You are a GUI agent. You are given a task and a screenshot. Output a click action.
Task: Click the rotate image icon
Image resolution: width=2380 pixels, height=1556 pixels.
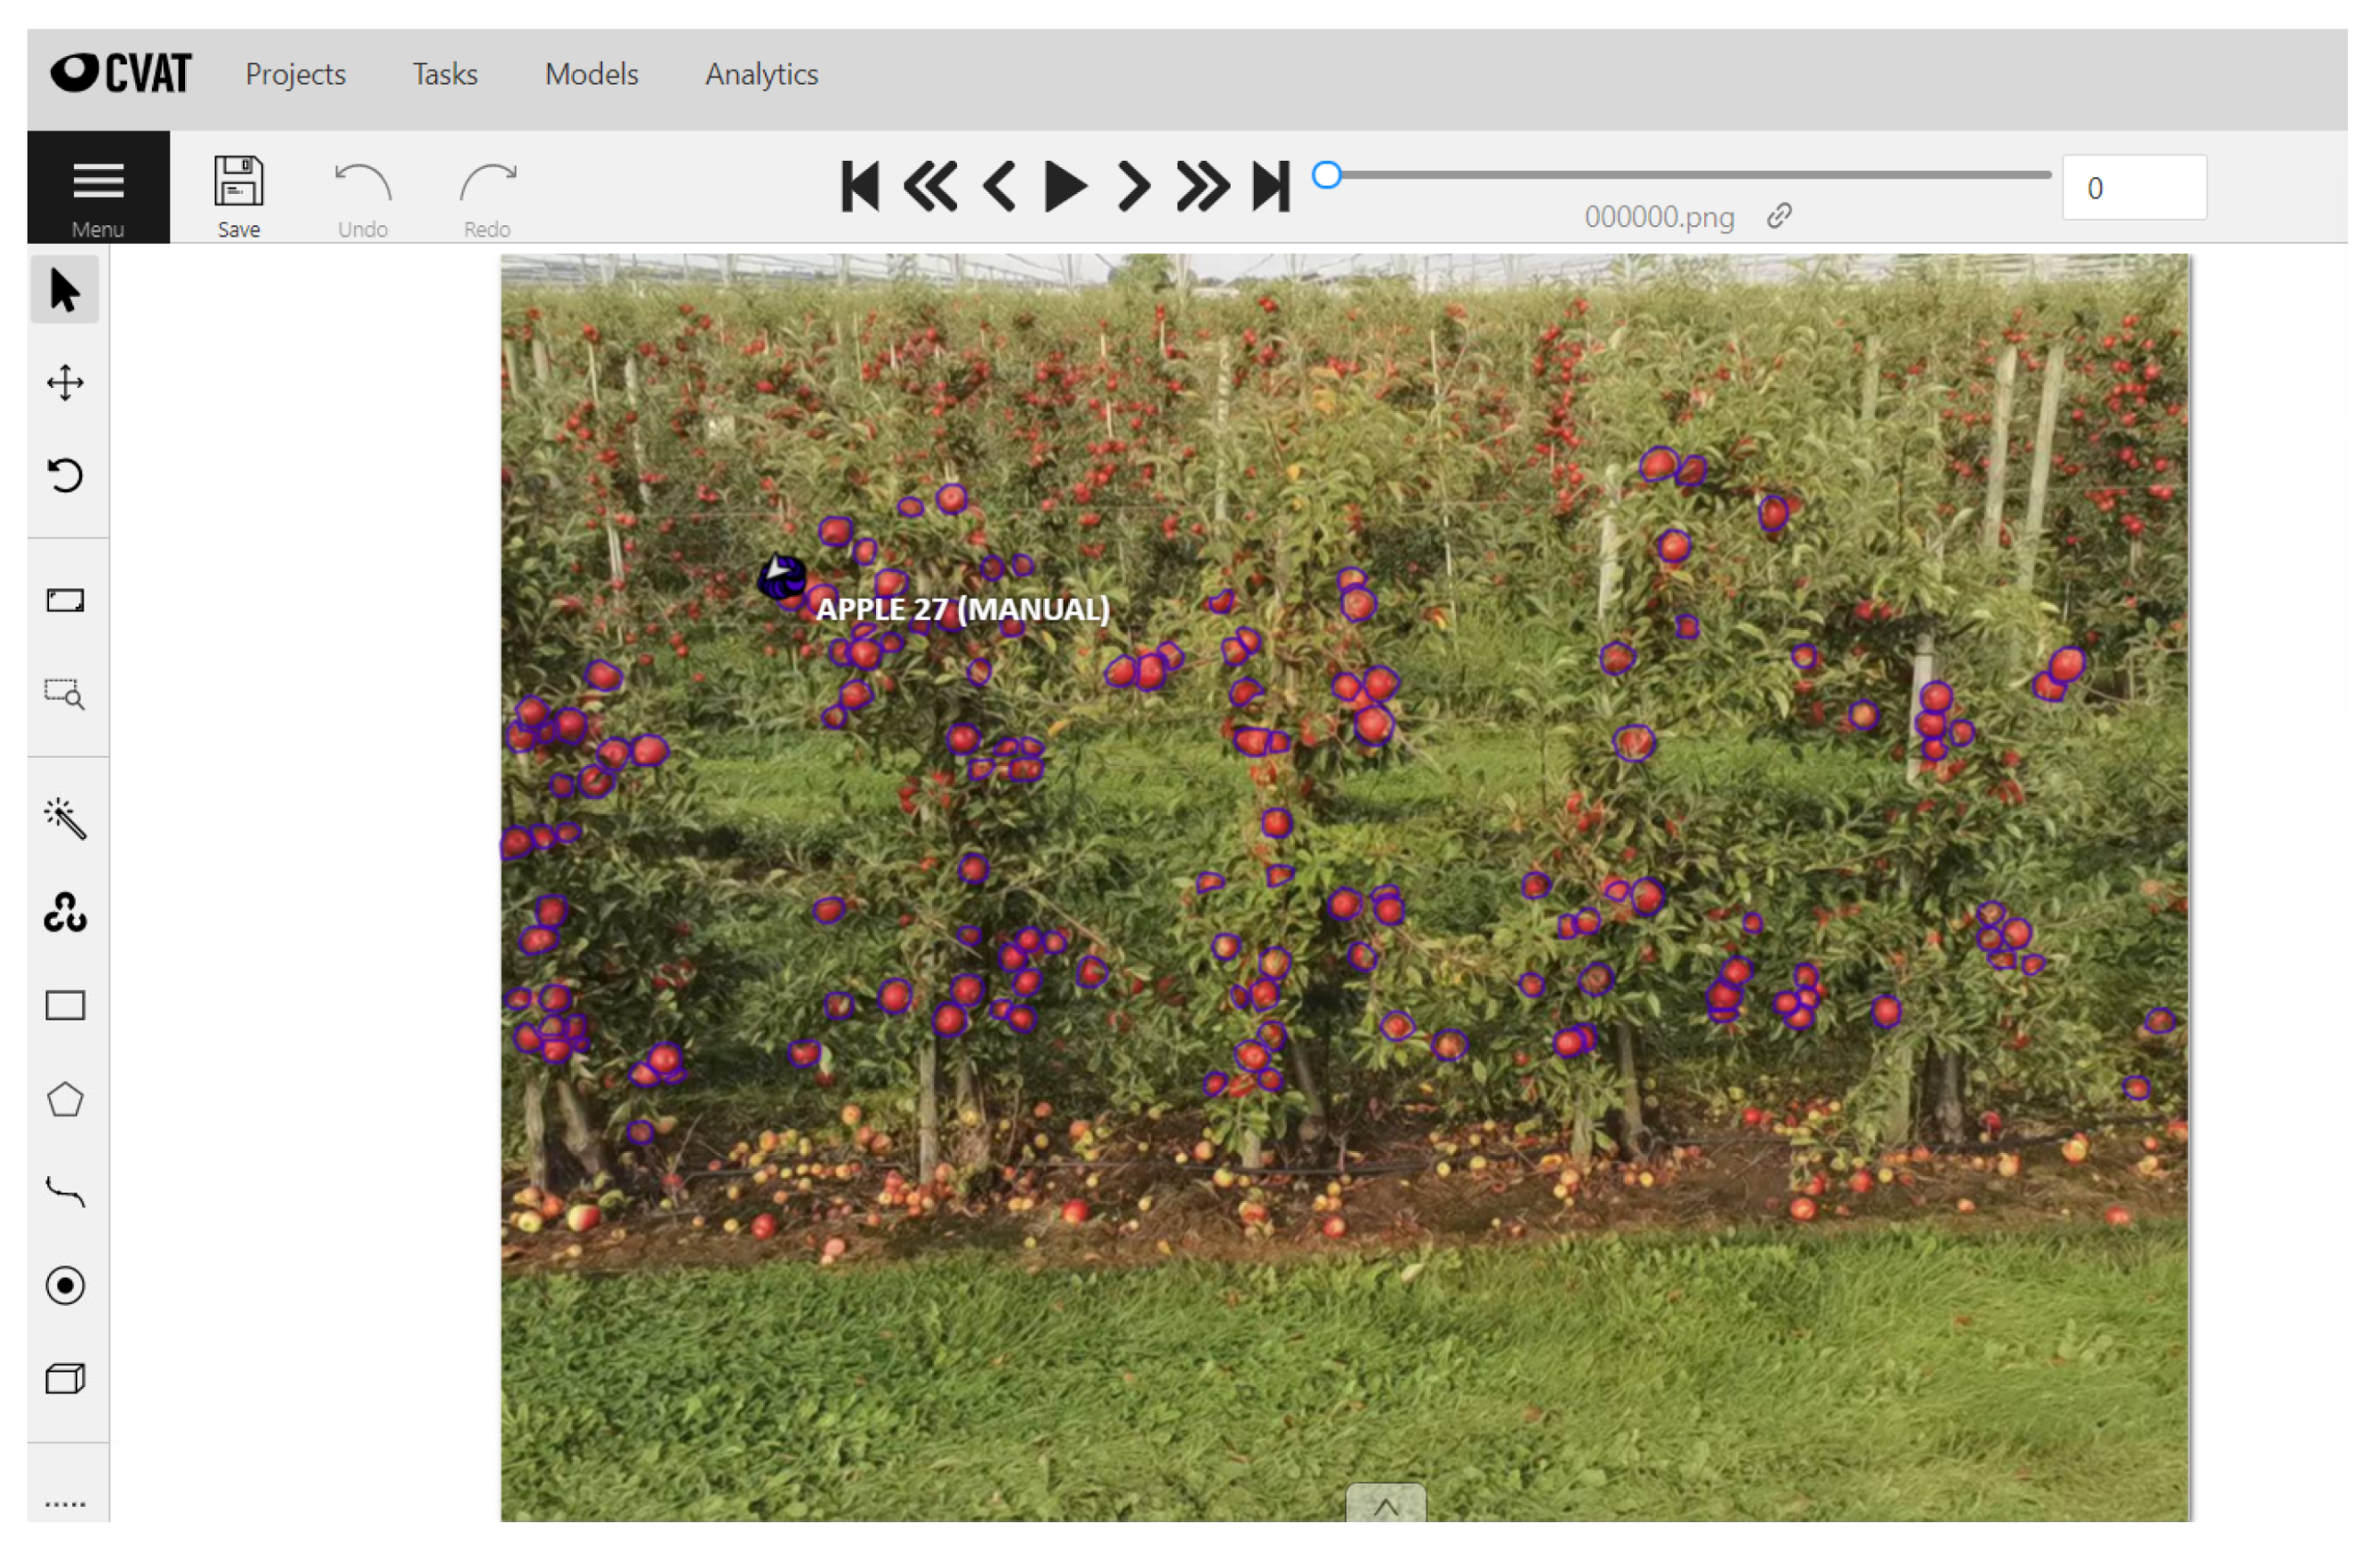coord(65,476)
